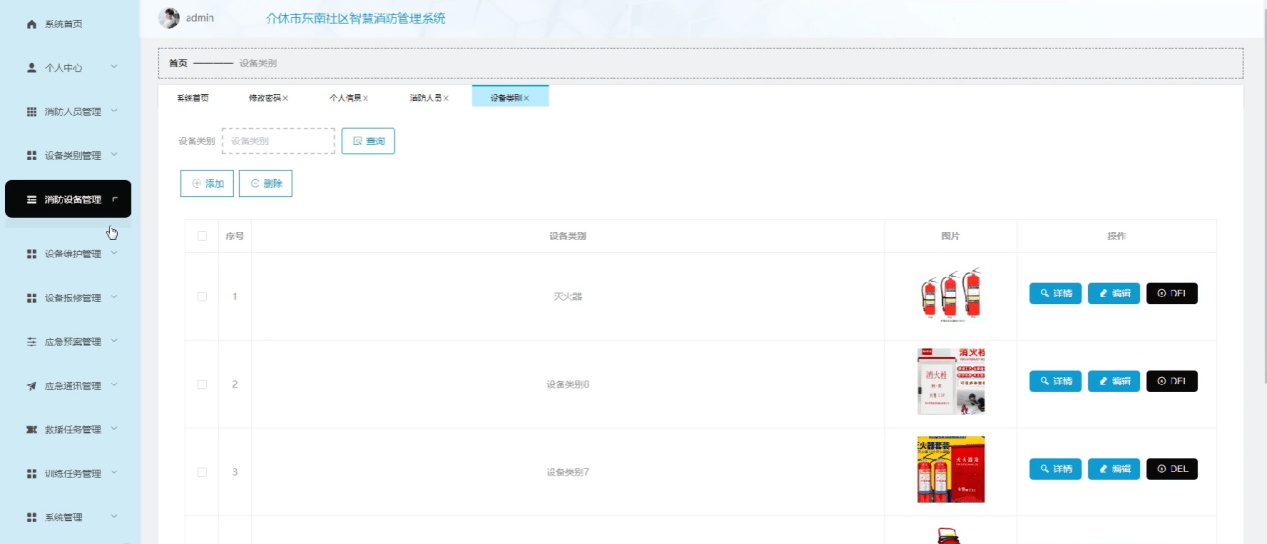Image resolution: width=1267 pixels, height=544 pixels.
Task: Click the cell text 灭火器
Action: (x=567, y=297)
